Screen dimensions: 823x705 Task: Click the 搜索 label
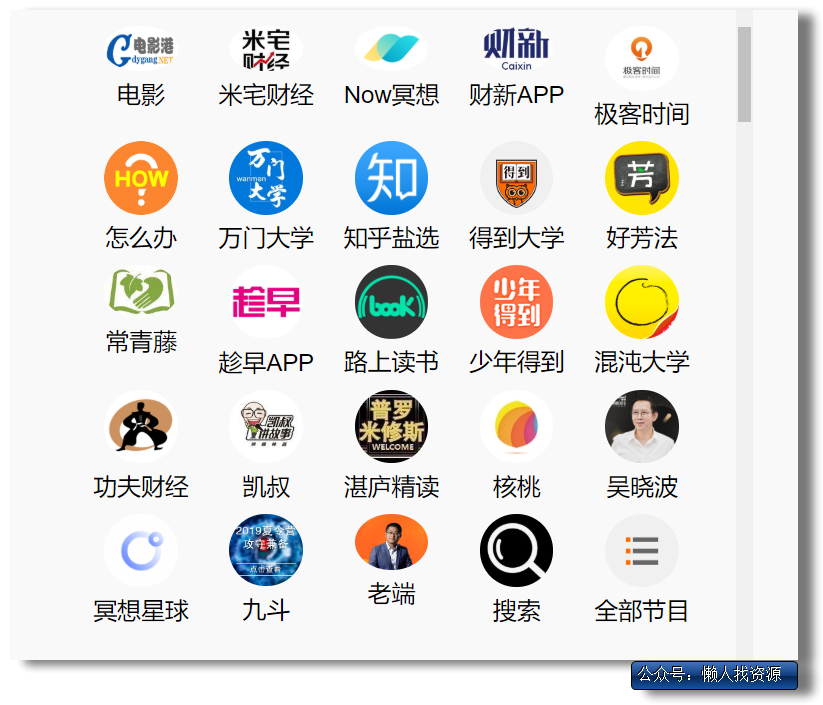516,611
